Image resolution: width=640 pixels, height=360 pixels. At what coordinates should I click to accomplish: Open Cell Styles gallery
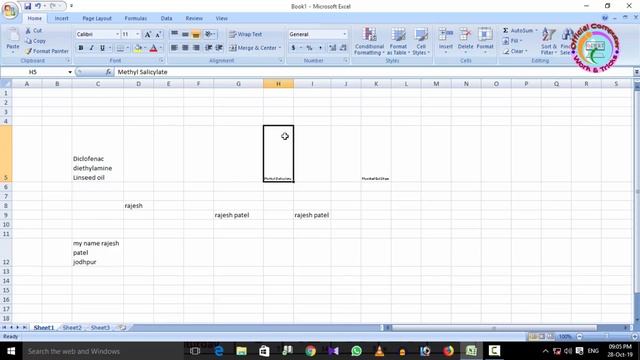(x=421, y=41)
